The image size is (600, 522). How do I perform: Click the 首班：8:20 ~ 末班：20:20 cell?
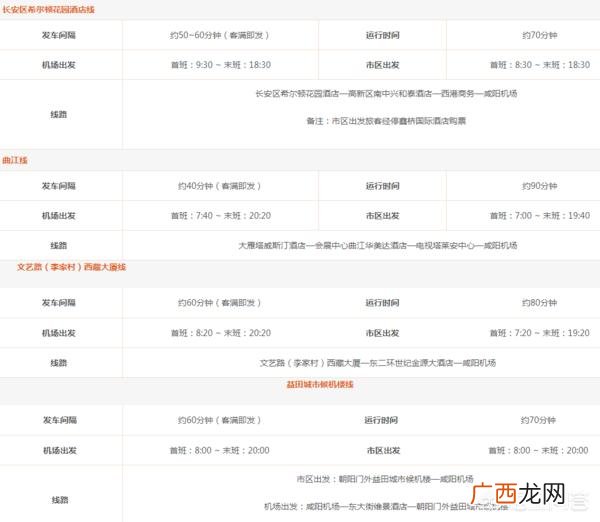pos(221,333)
